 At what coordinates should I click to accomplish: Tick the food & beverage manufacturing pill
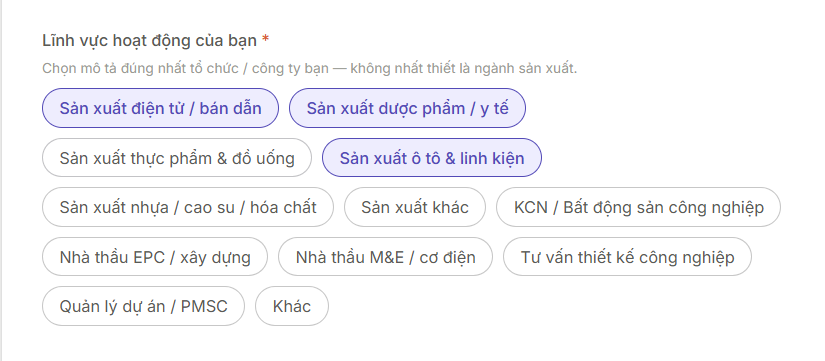point(177,157)
